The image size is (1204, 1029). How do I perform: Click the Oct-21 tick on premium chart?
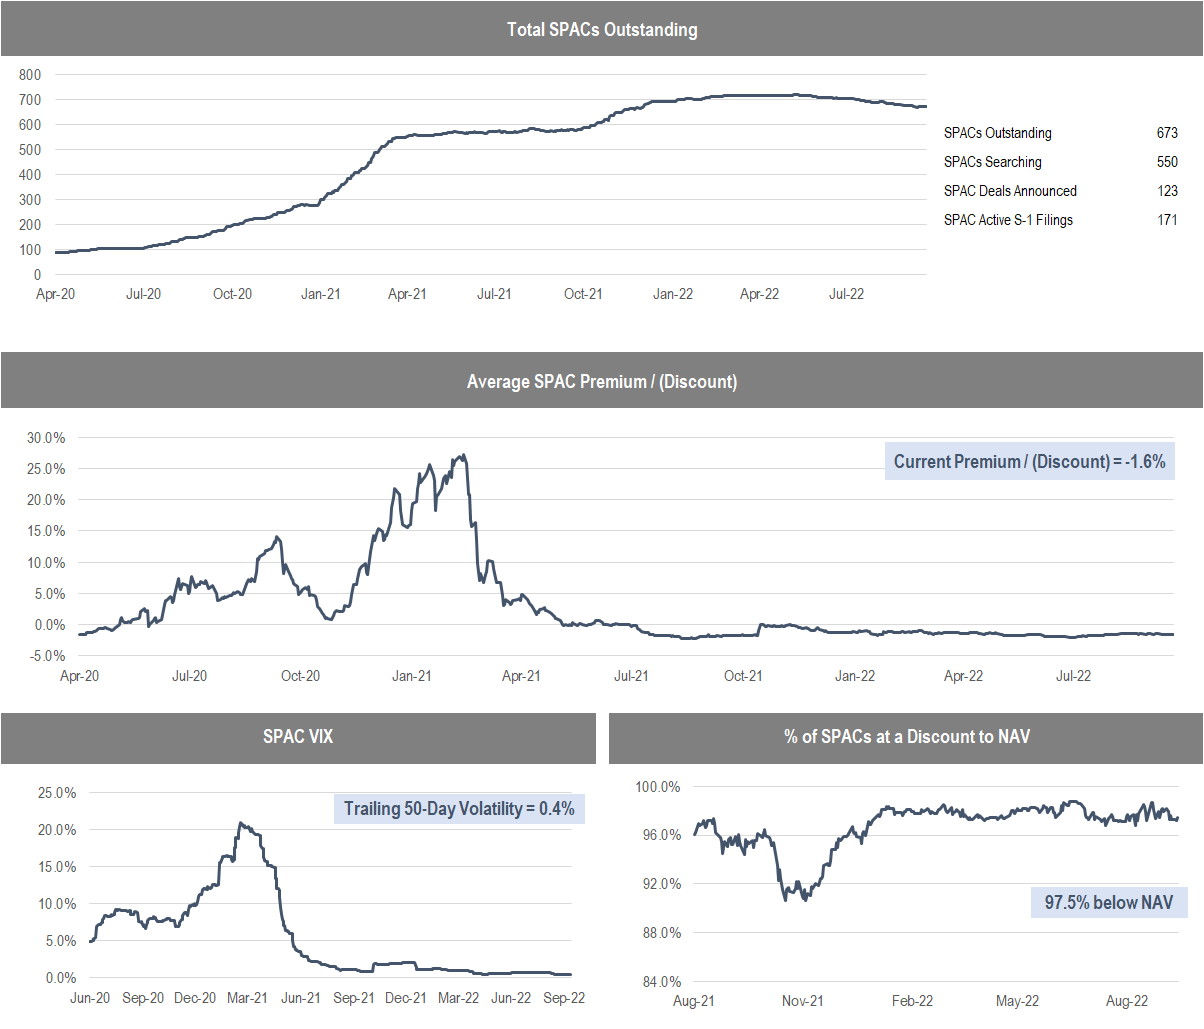(x=742, y=676)
